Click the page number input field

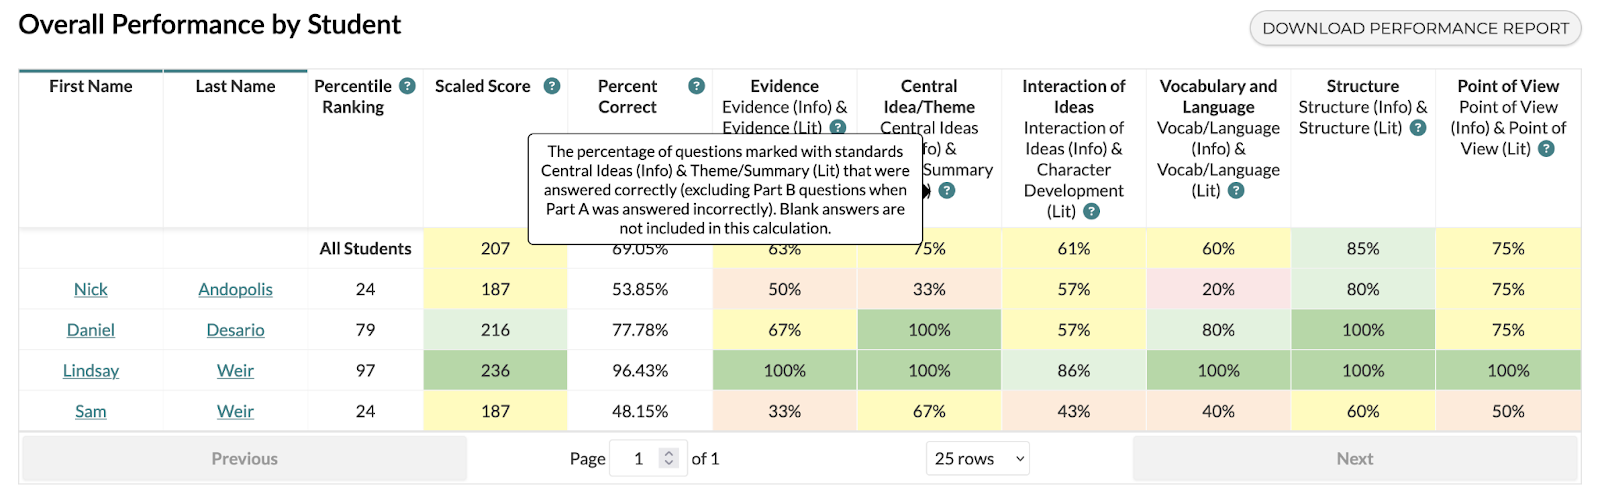point(637,459)
